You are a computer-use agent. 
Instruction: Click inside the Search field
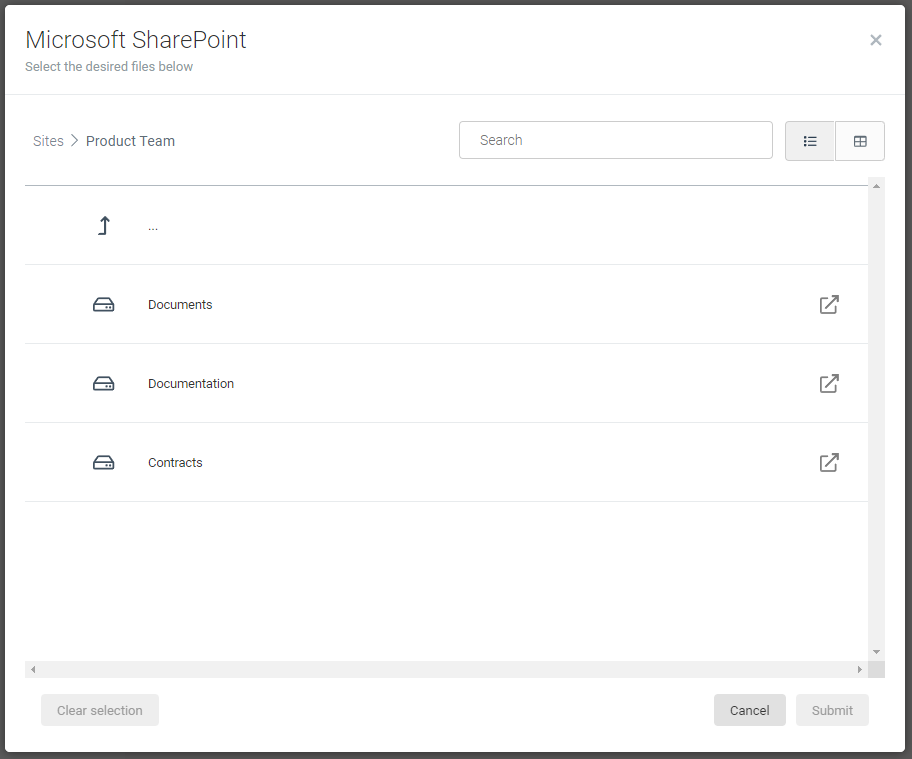(615, 140)
